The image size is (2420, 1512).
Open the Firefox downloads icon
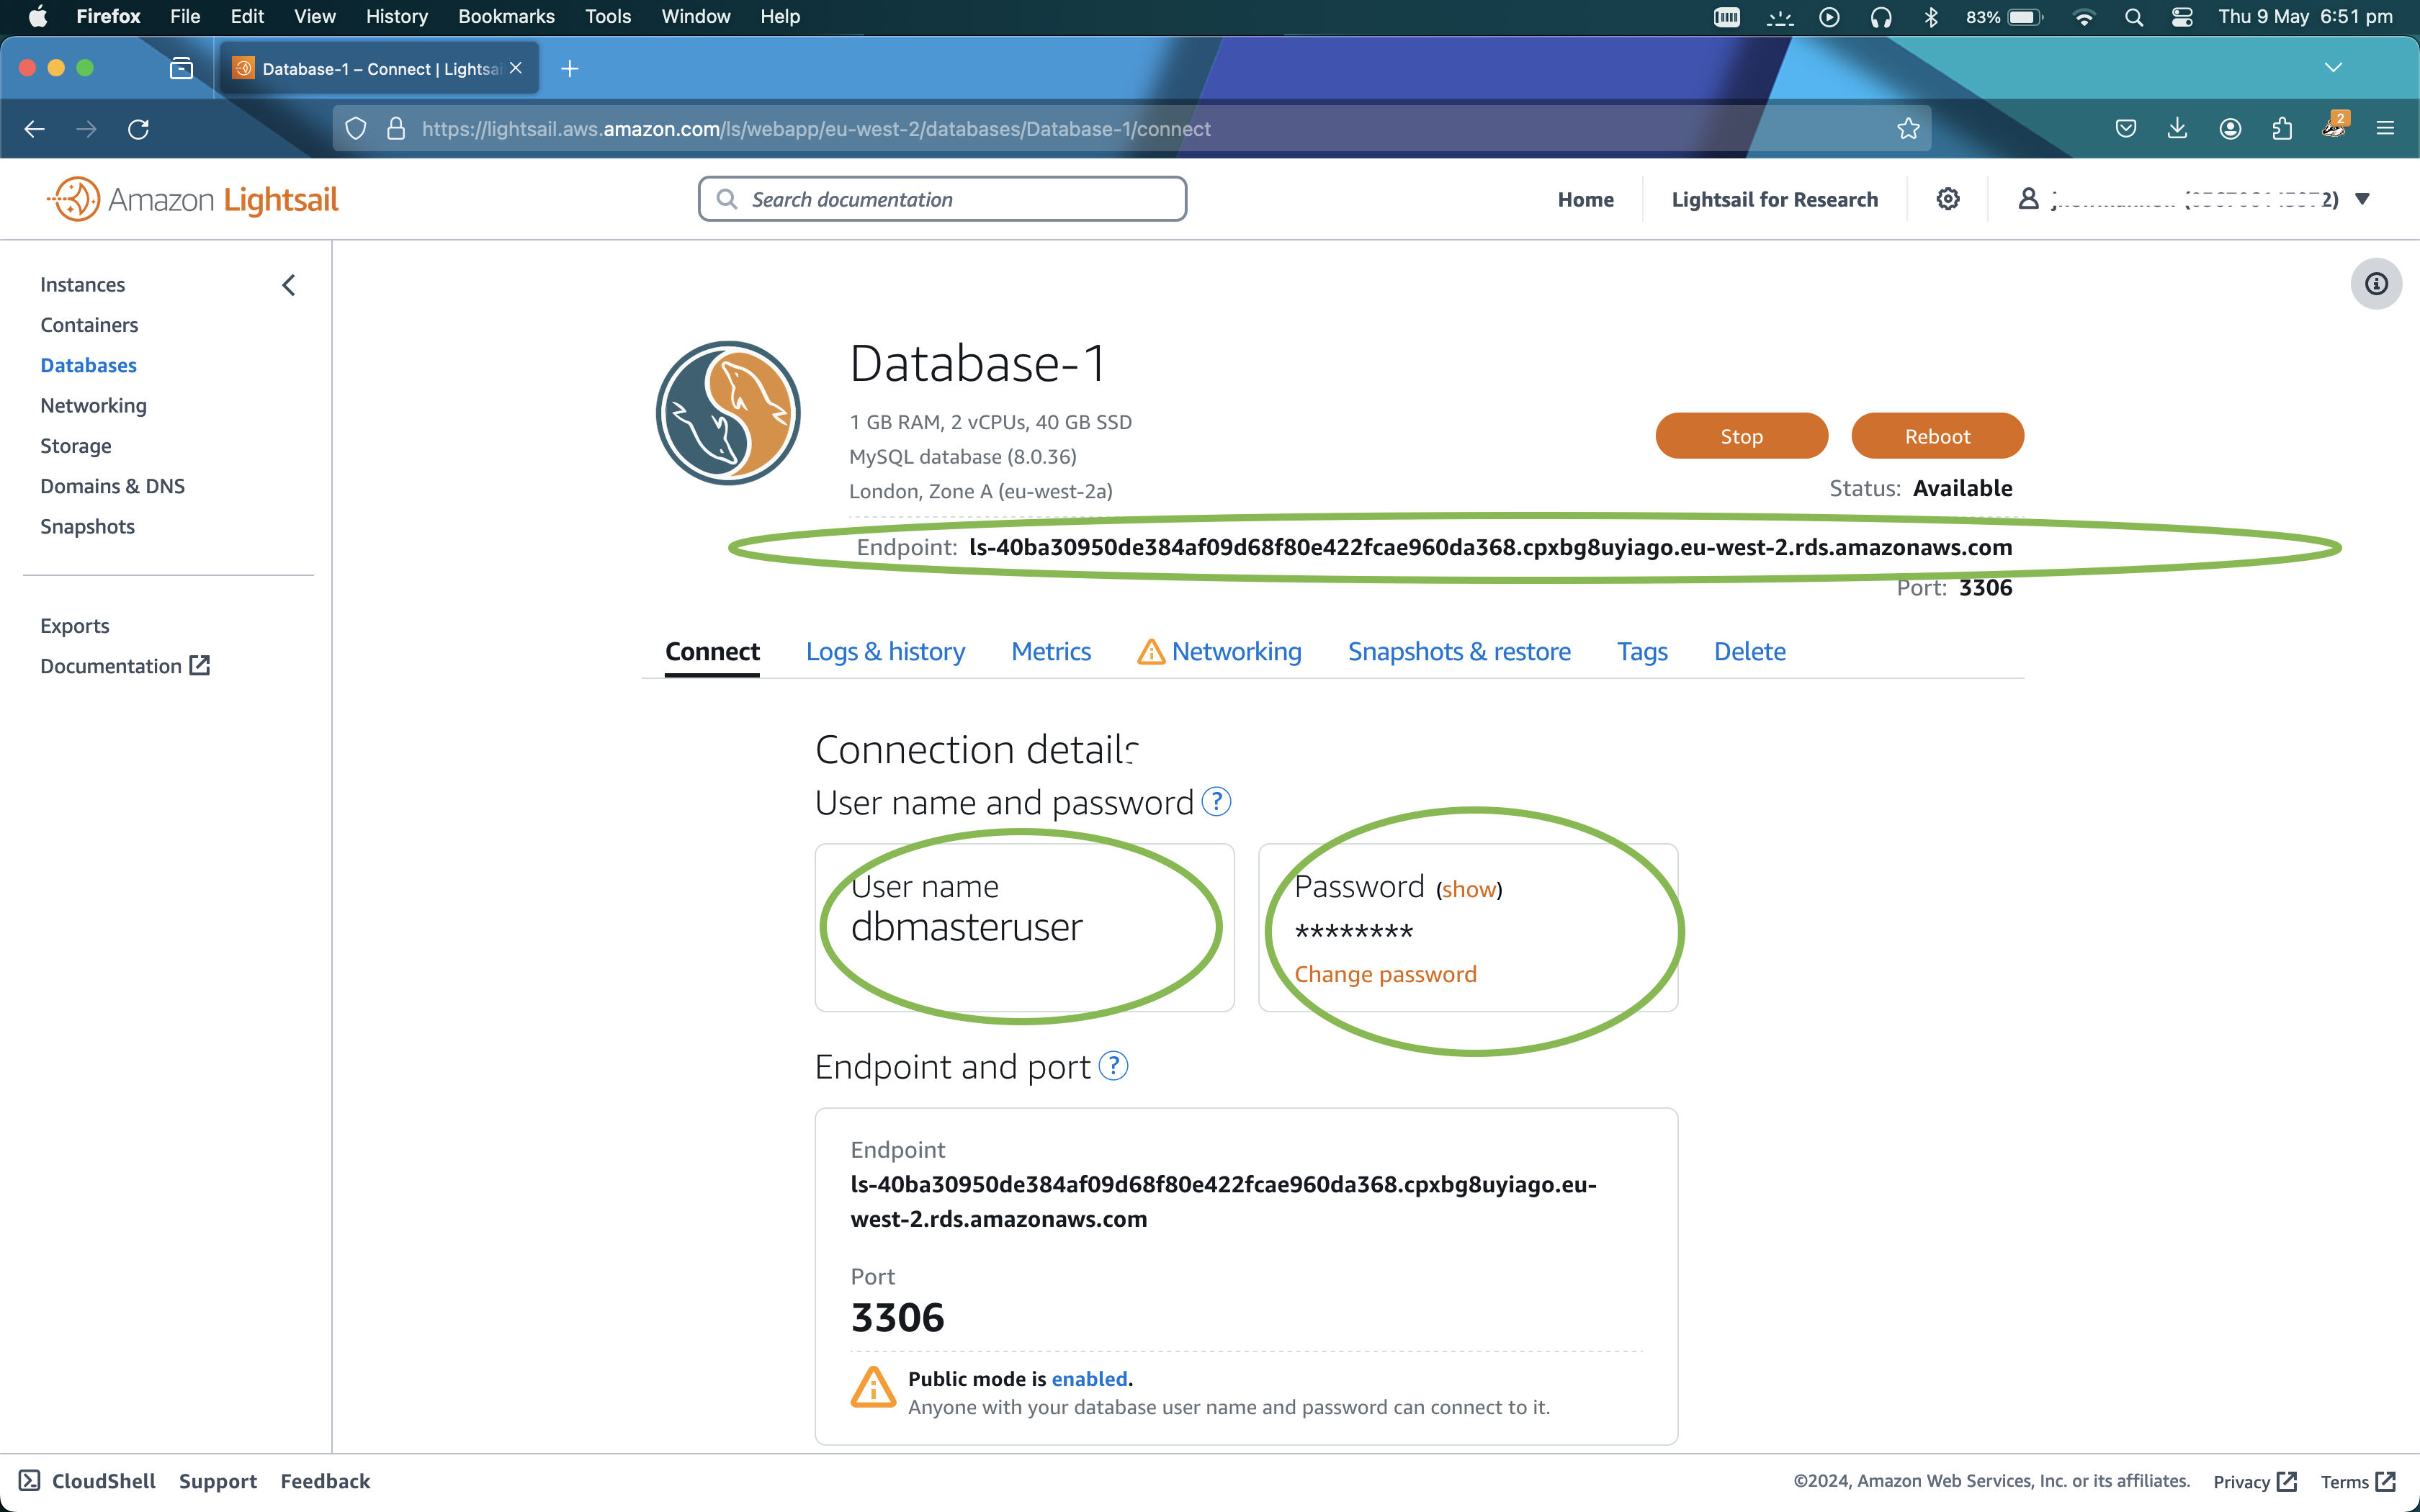click(2177, 129)
